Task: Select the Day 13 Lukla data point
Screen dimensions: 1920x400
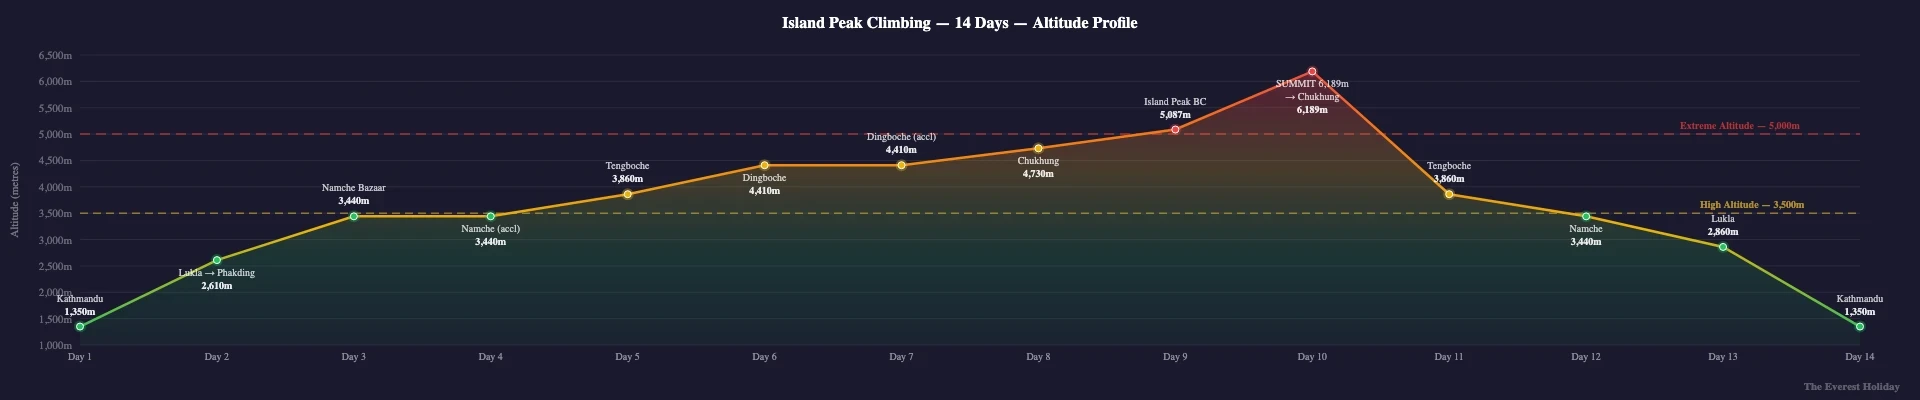Action: coord(1724,247)
